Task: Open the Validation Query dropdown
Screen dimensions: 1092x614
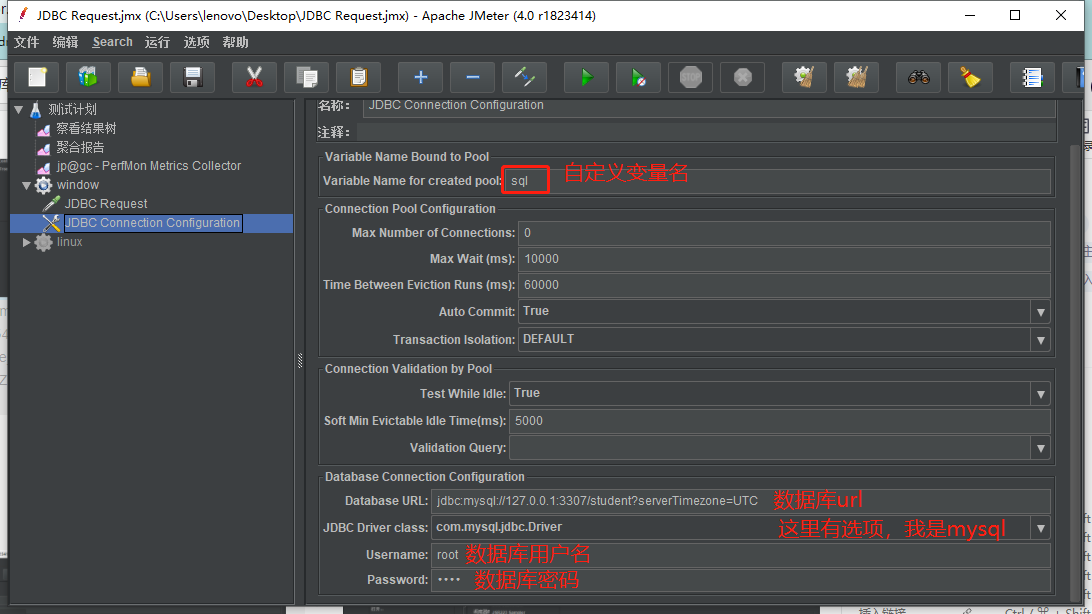Action: 1040,448
